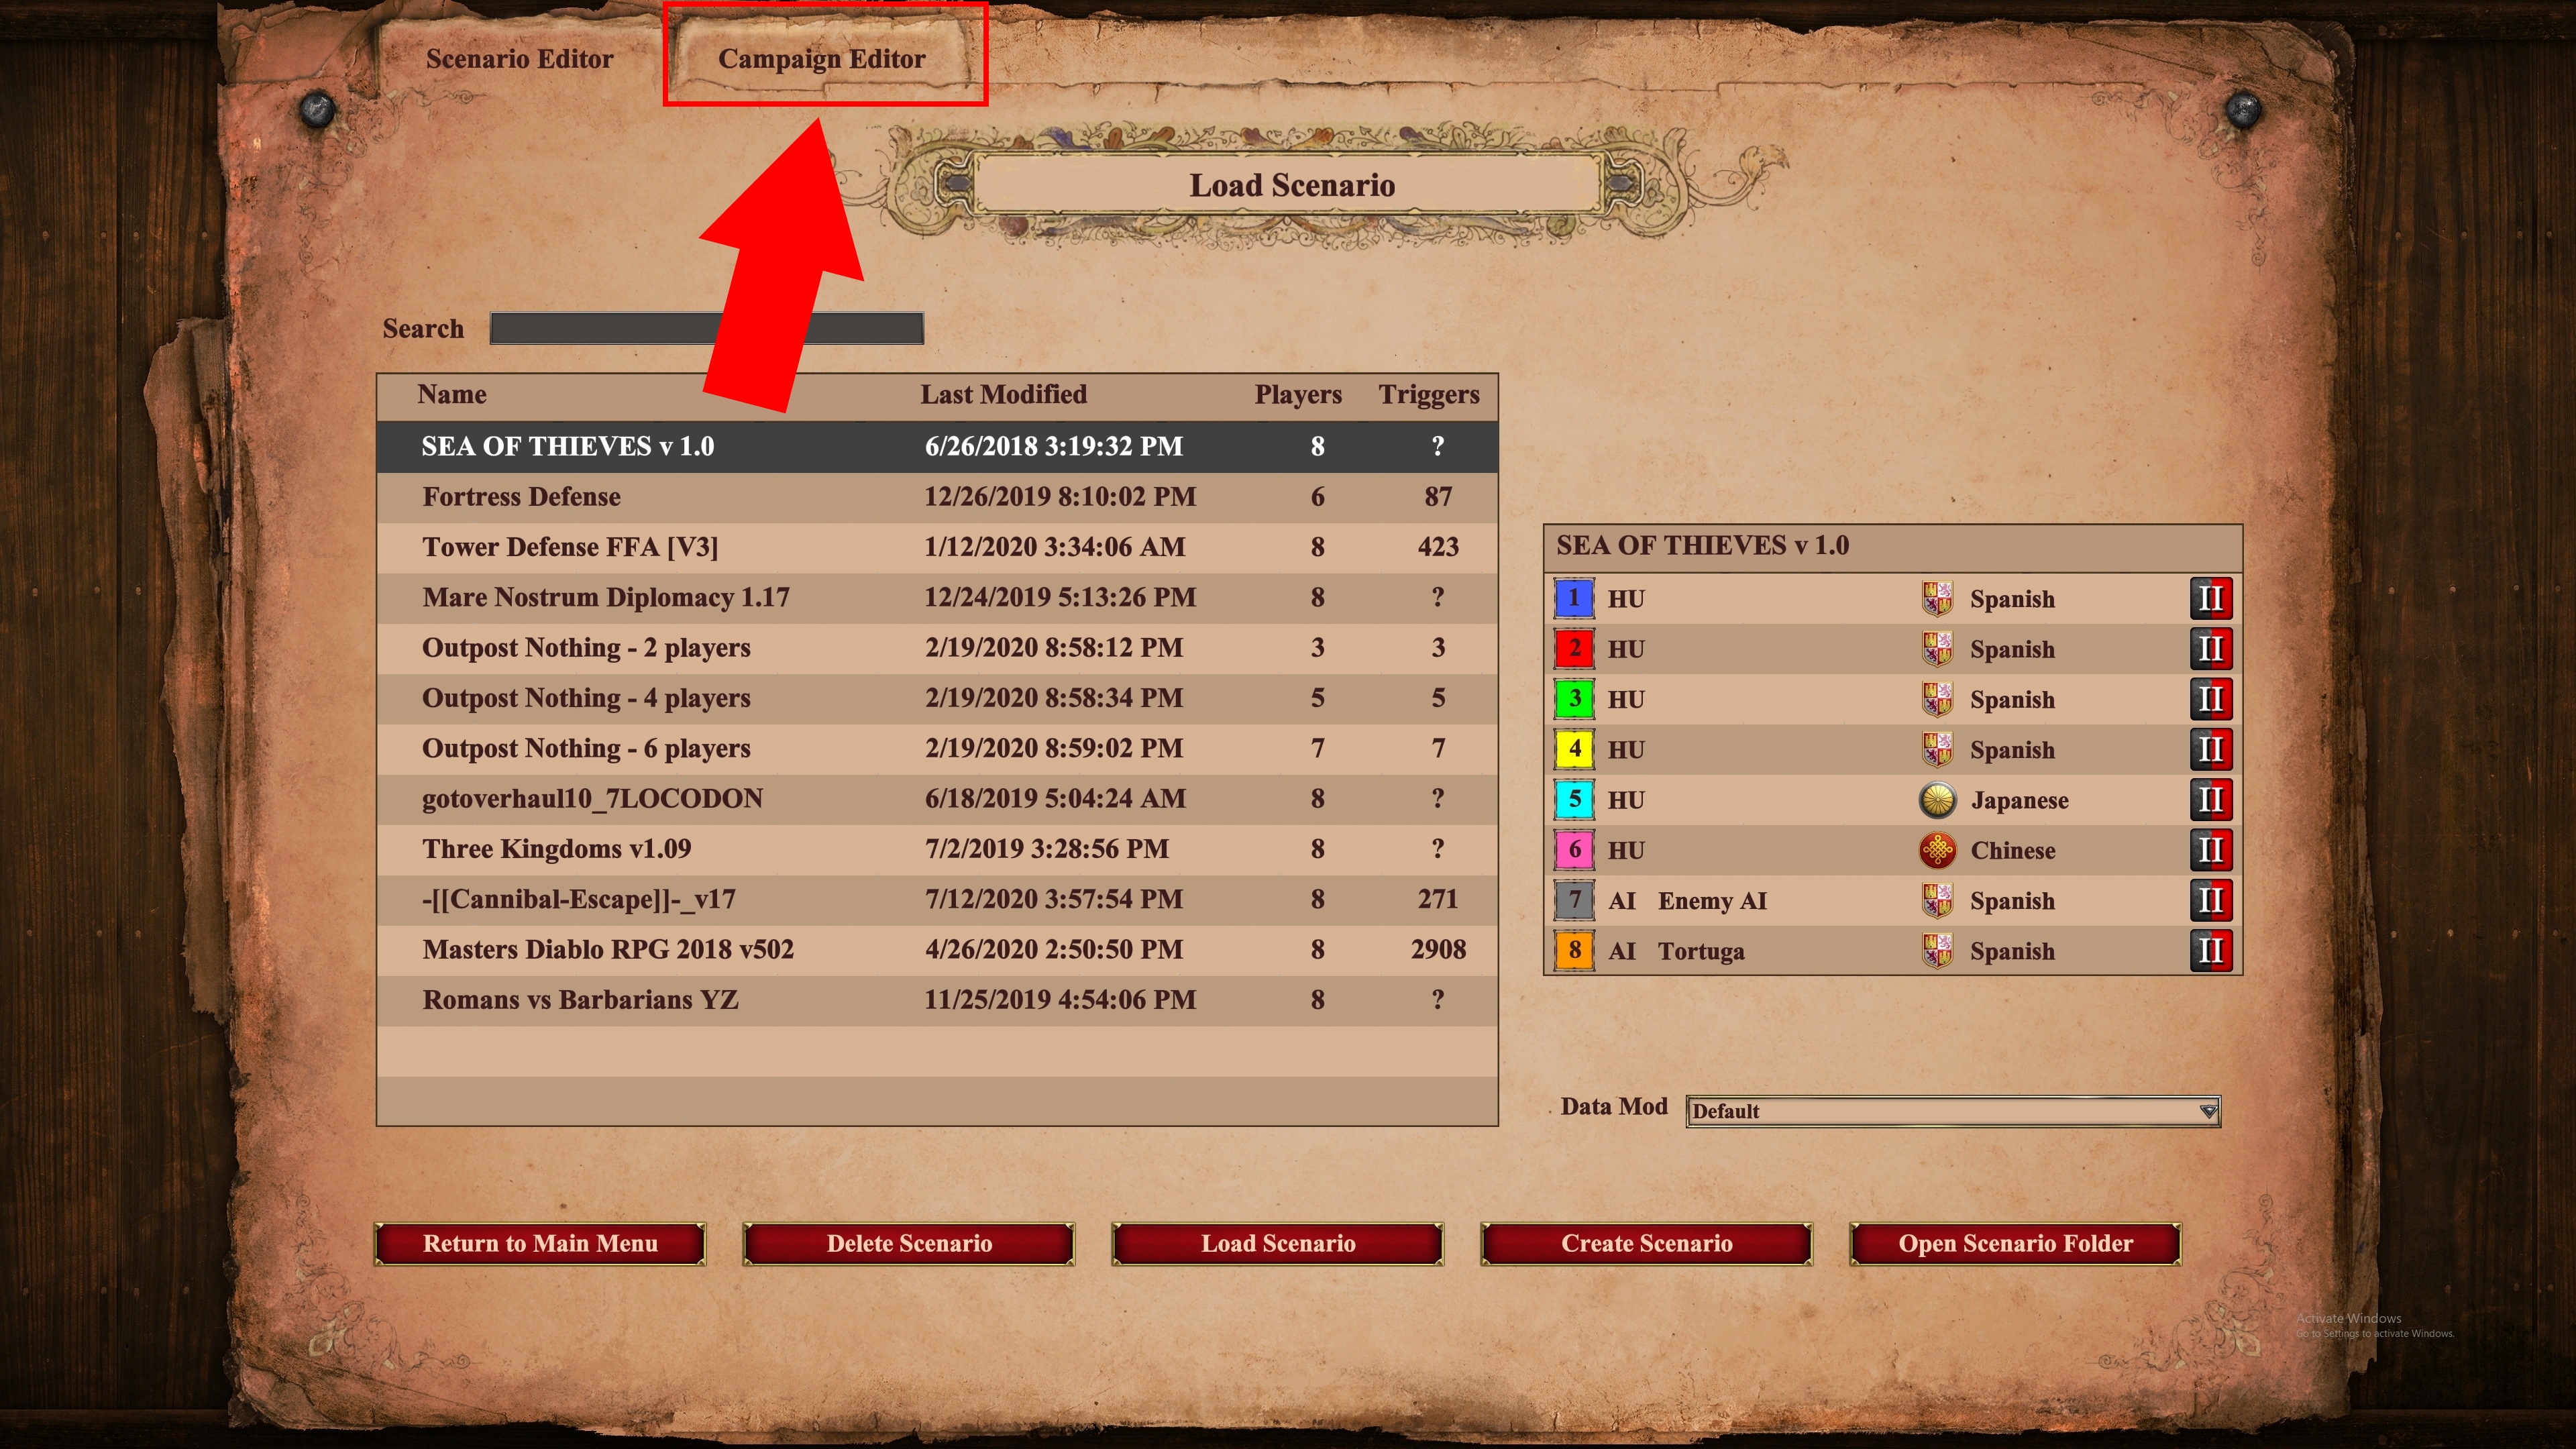Click player 4 II age icon
The width and height of the screenshot is (2576, 1449).
[2210, 750]
